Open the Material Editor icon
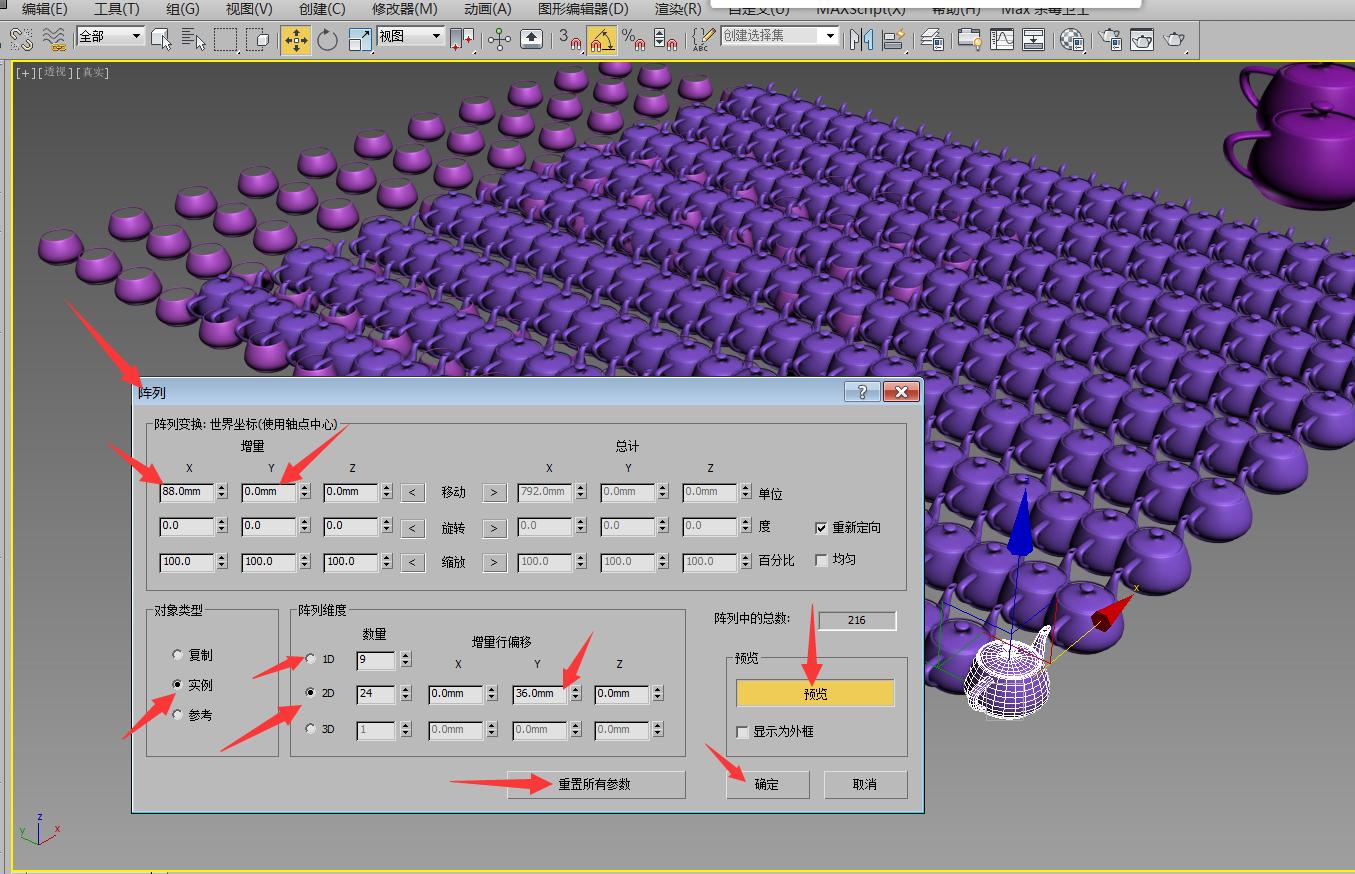 [1072, 40]
